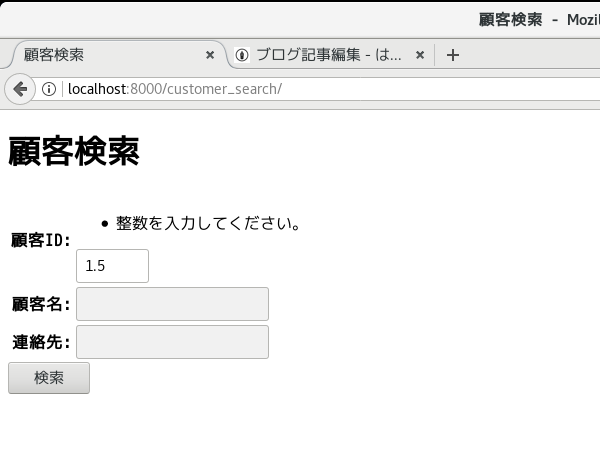Open the site information icon beside localhost
Viewport: 600px width, 450px height.
point(49,89)
